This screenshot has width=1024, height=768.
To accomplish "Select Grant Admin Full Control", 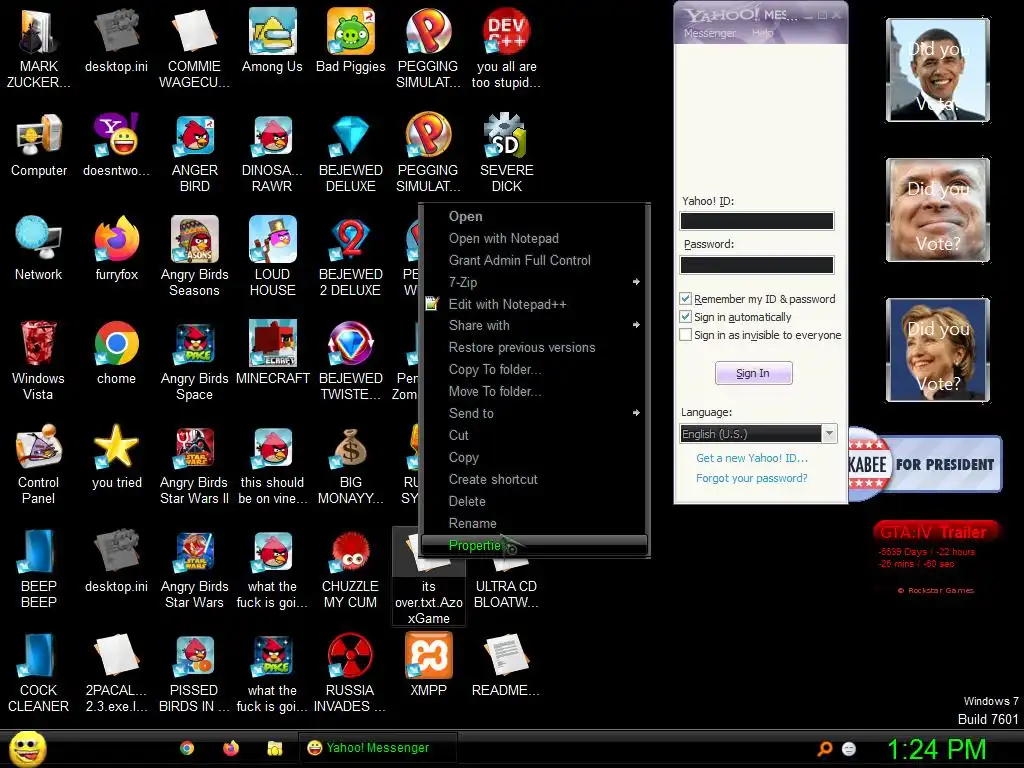I will point(535,260).
